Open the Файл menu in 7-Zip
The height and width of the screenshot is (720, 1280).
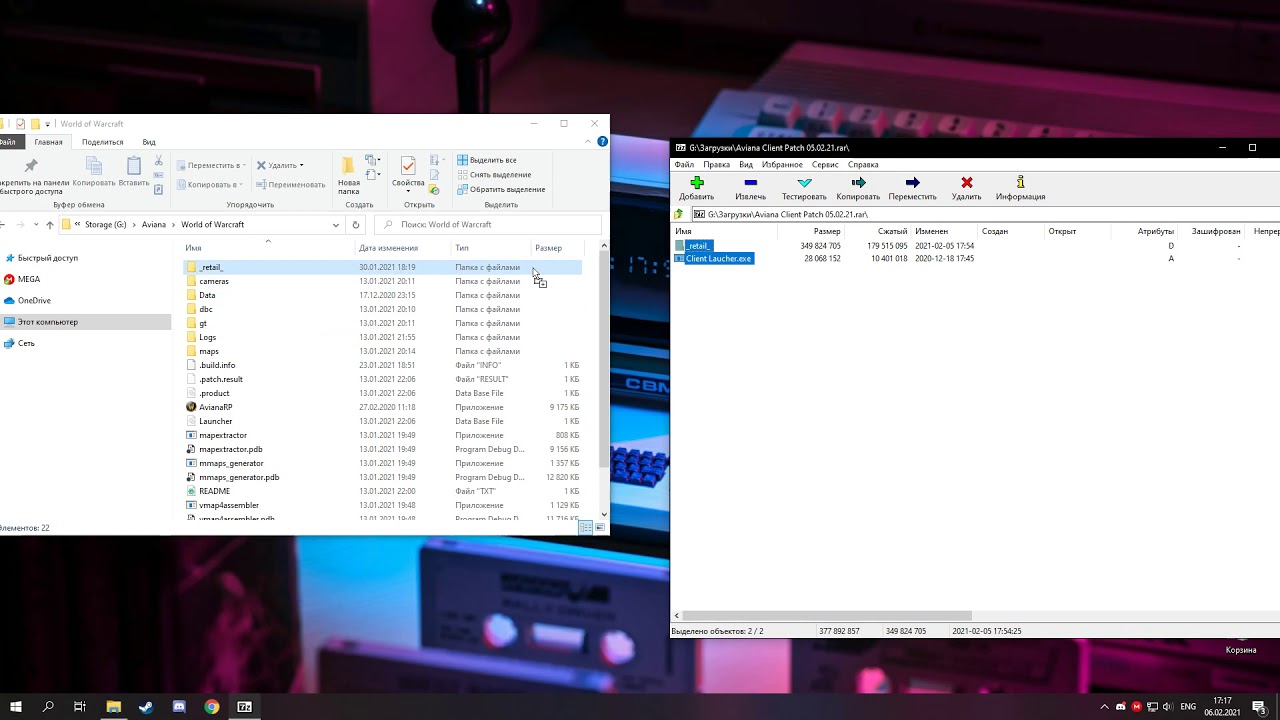[684, 165]
